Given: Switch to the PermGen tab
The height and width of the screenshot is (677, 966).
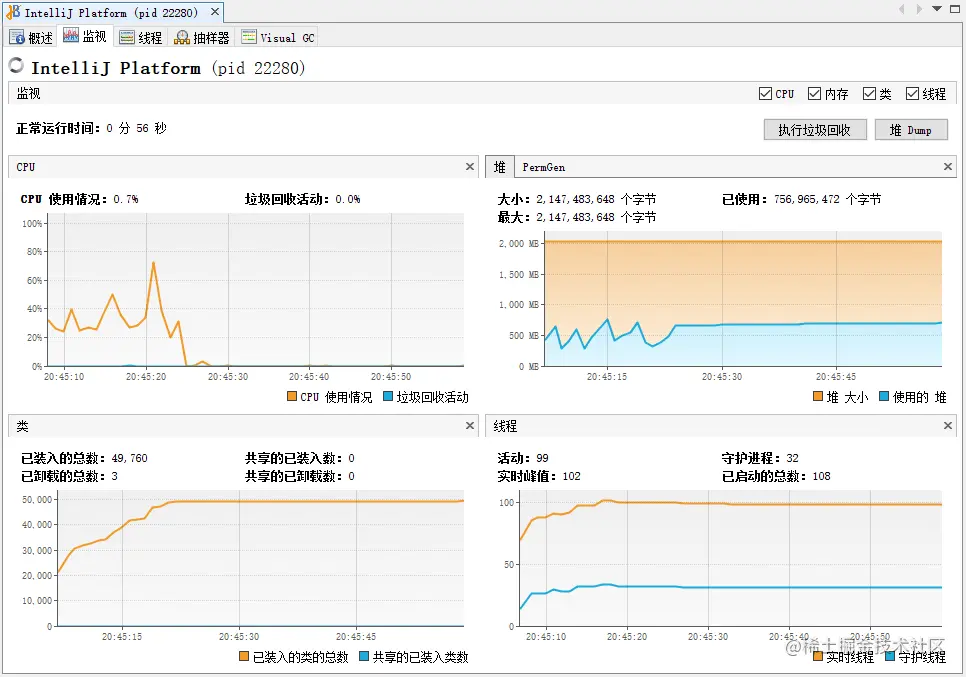Looking at the screenshot, I should pos(543,167).
